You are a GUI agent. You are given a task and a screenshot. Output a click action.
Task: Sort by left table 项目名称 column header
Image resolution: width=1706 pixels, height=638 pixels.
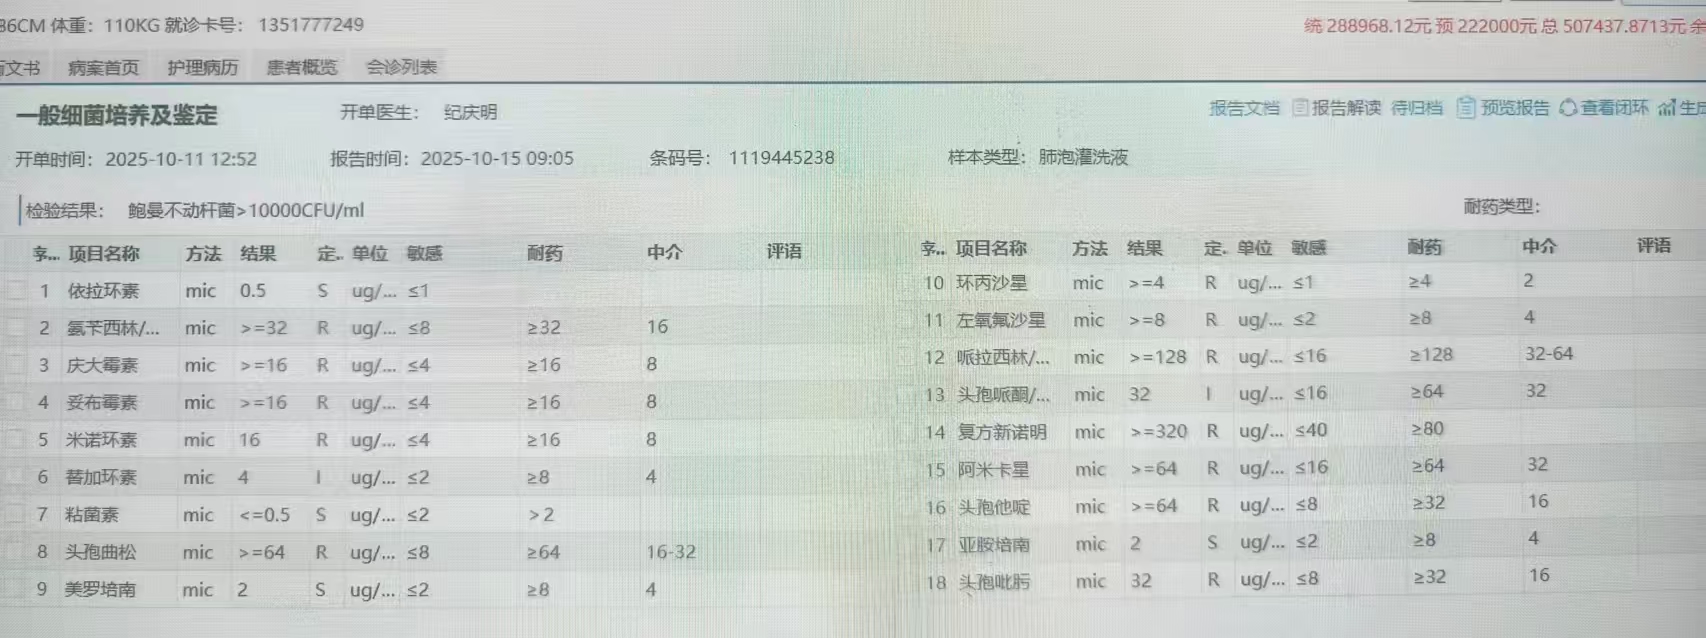[104, 254]
